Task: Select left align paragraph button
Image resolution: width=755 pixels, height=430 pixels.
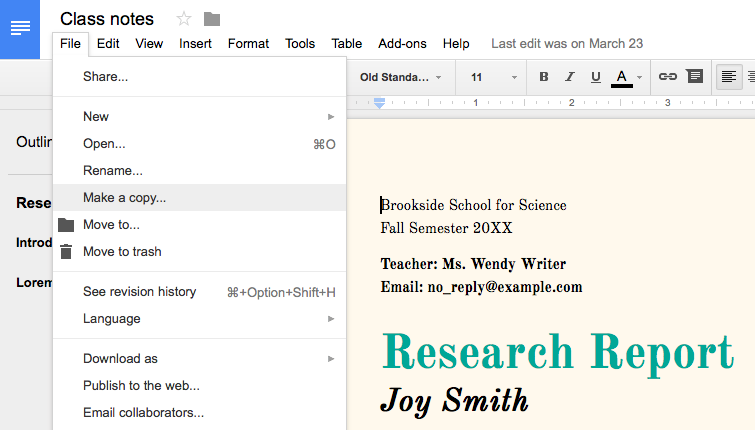Action: coord(729,77)
